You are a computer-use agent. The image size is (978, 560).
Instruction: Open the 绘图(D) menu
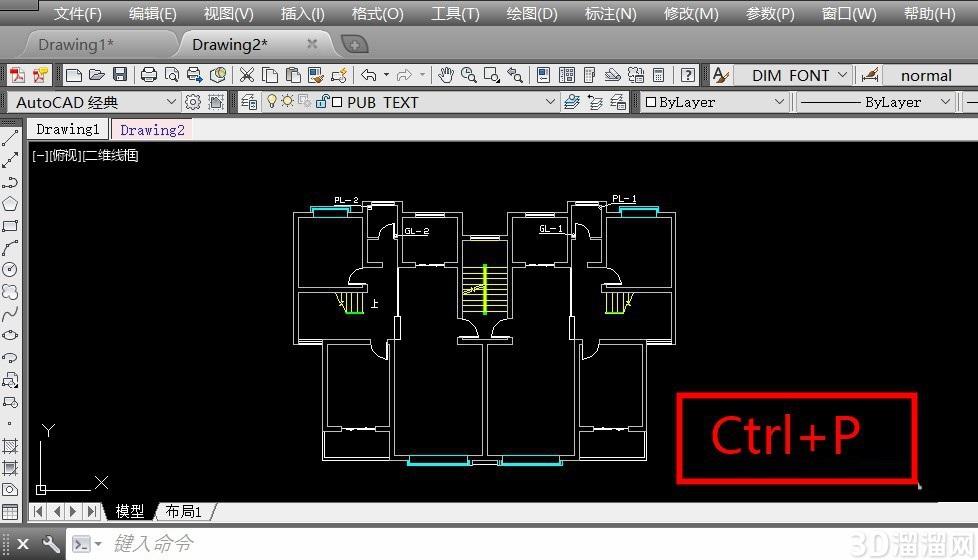pos(531,13)
